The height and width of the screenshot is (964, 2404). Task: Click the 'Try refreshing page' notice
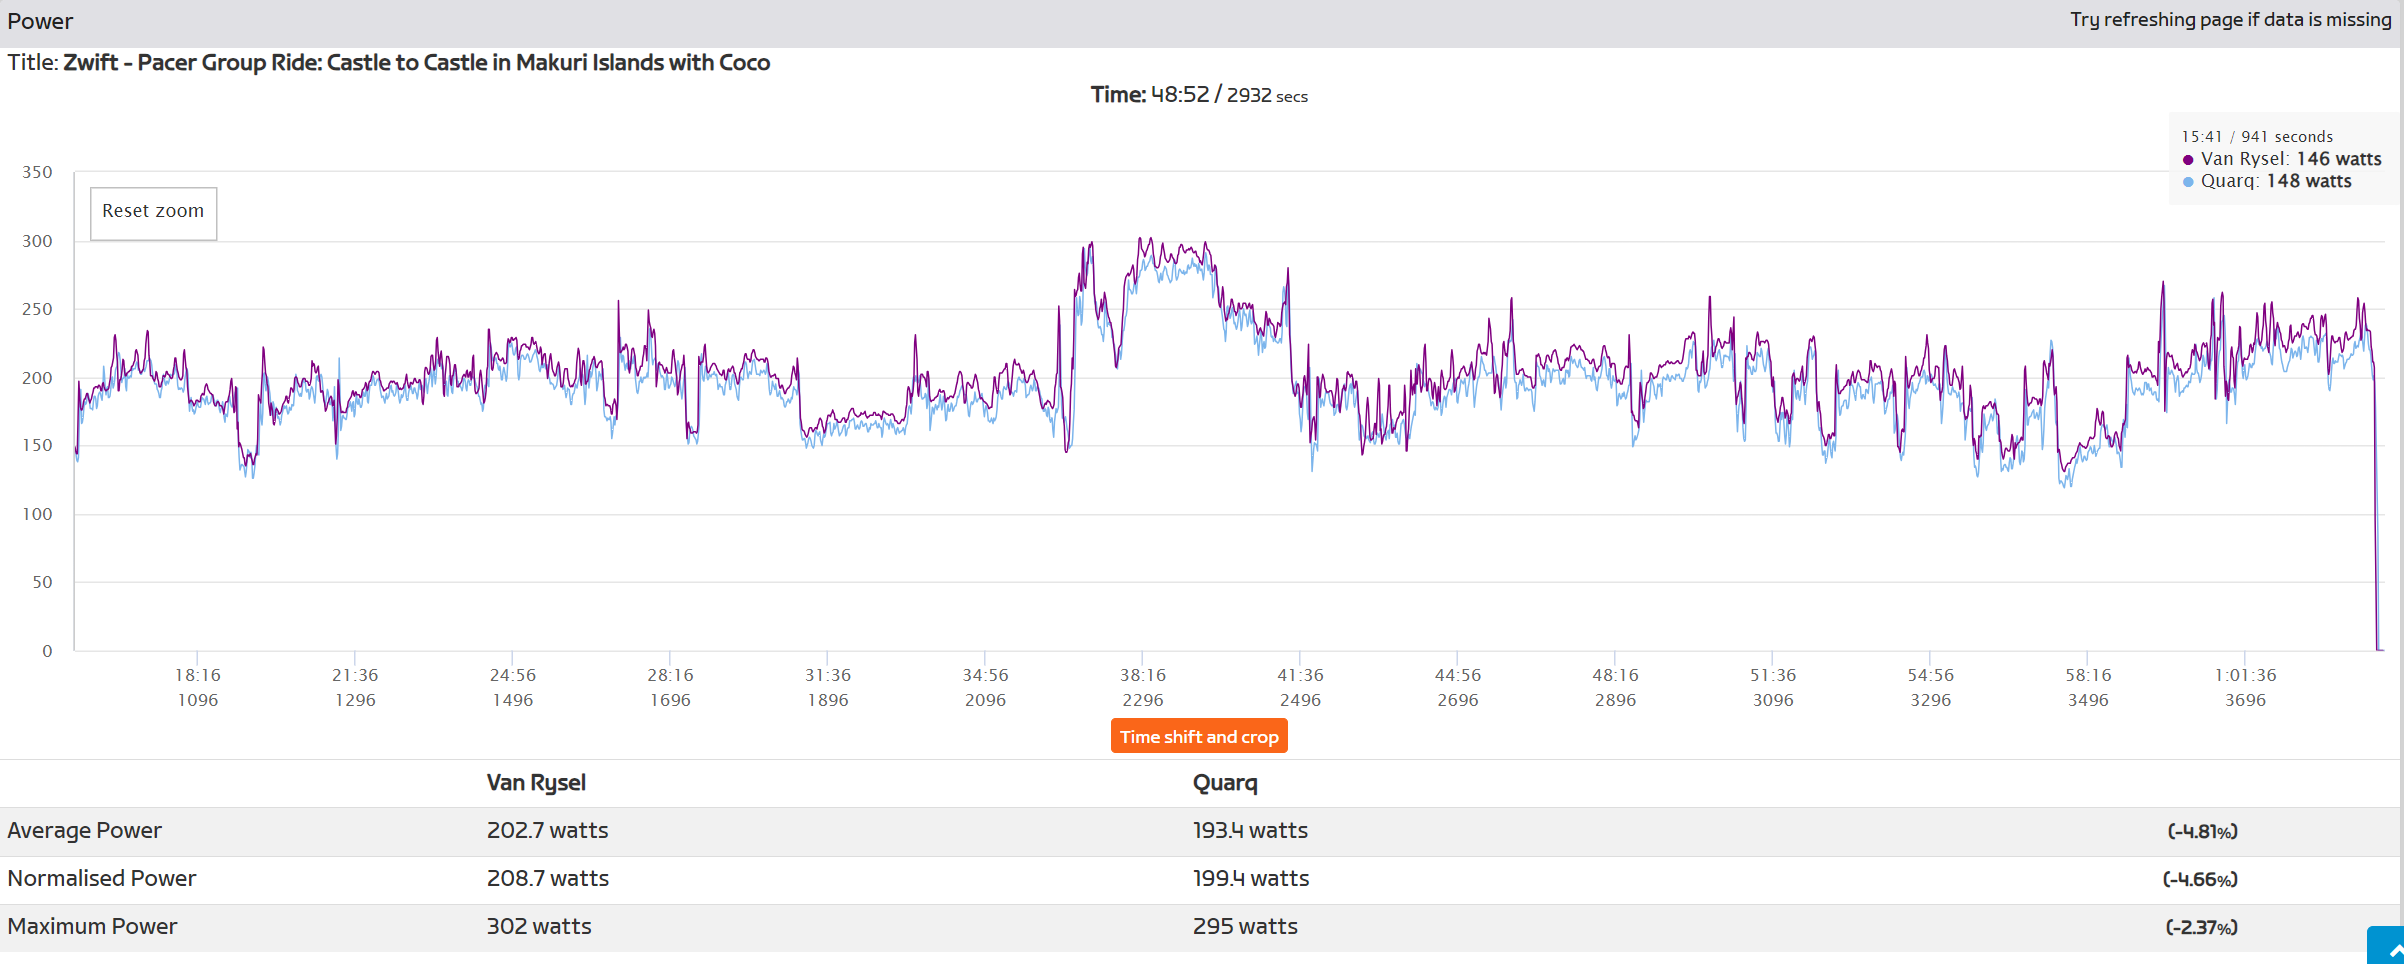[2231, 20]
